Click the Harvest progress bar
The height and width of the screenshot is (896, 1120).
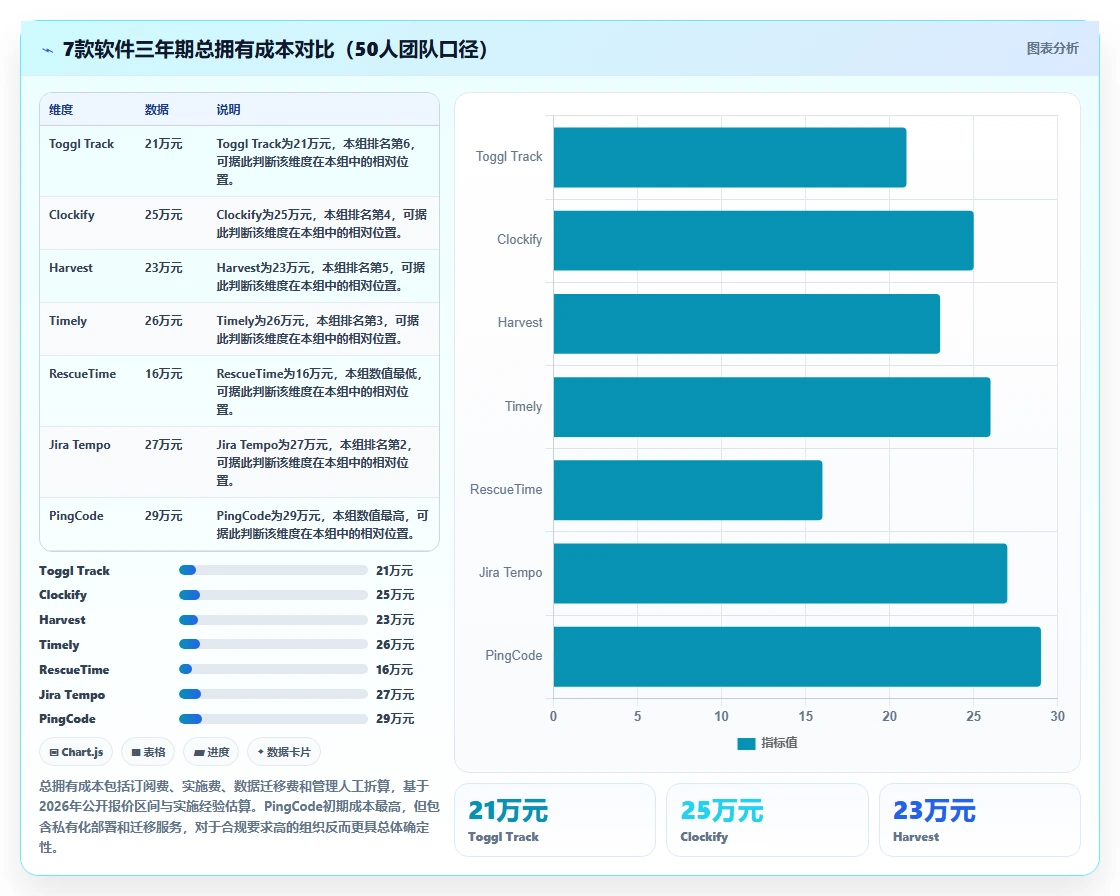pos(273,619)
